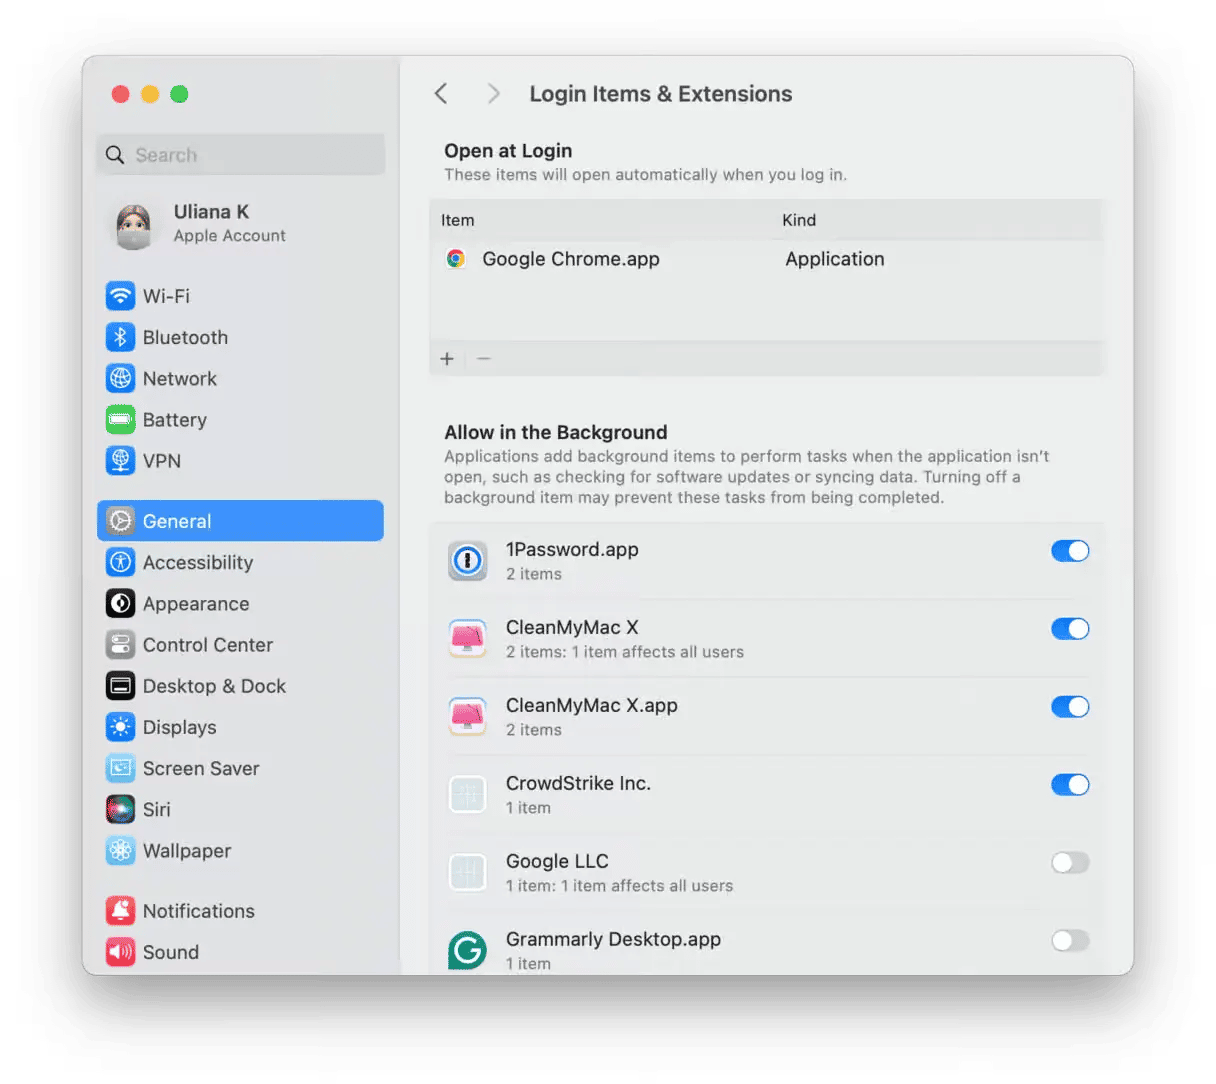Open Network in the sidebar
1216x1084 pixels.
click(x=240, y=378)
